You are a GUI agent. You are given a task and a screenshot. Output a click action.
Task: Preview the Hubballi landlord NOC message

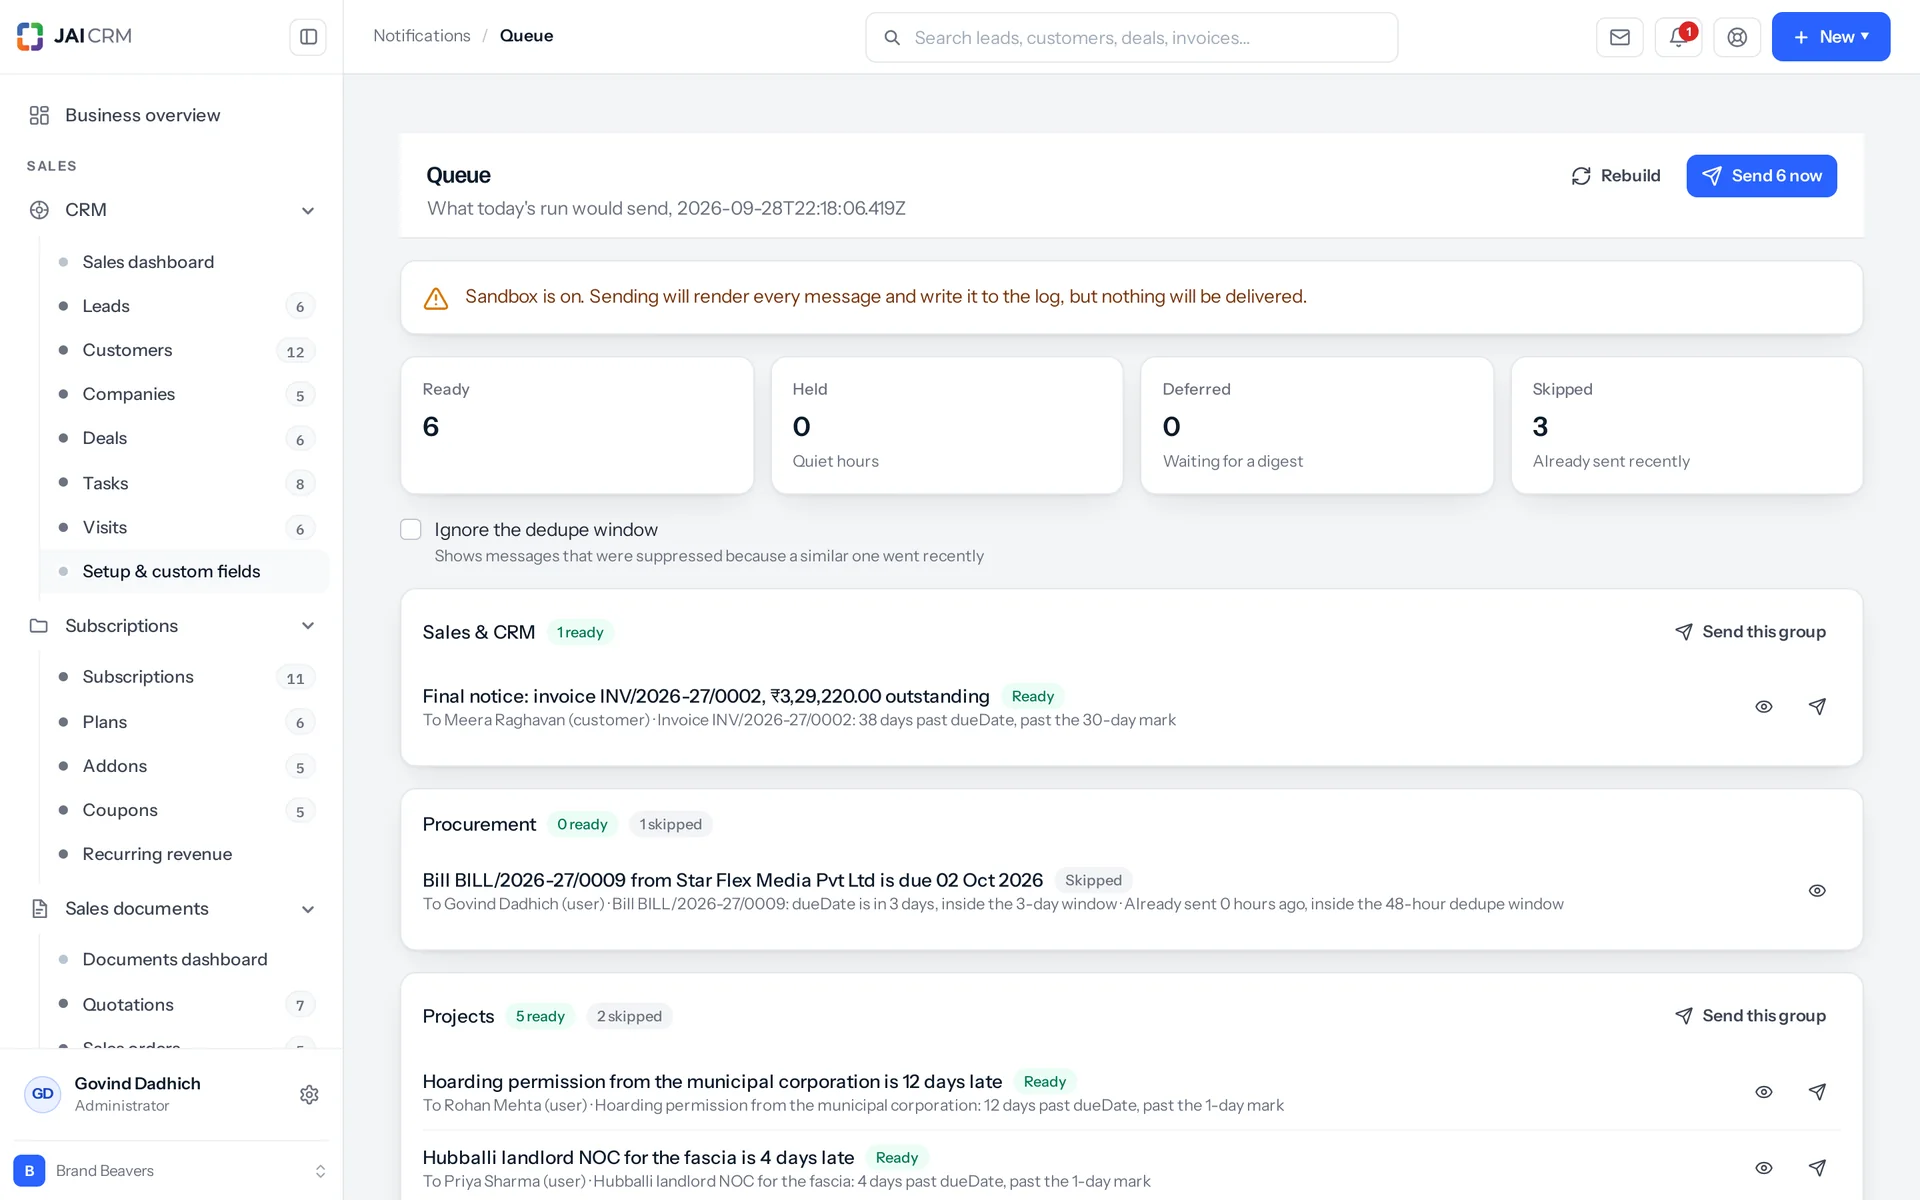1764,1168
